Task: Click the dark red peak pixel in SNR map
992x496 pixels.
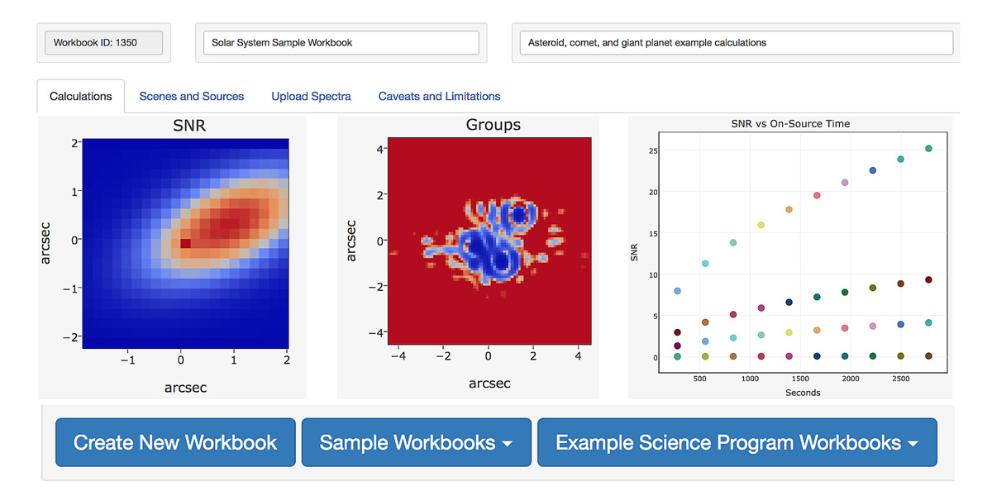Action: click(185, 244)
